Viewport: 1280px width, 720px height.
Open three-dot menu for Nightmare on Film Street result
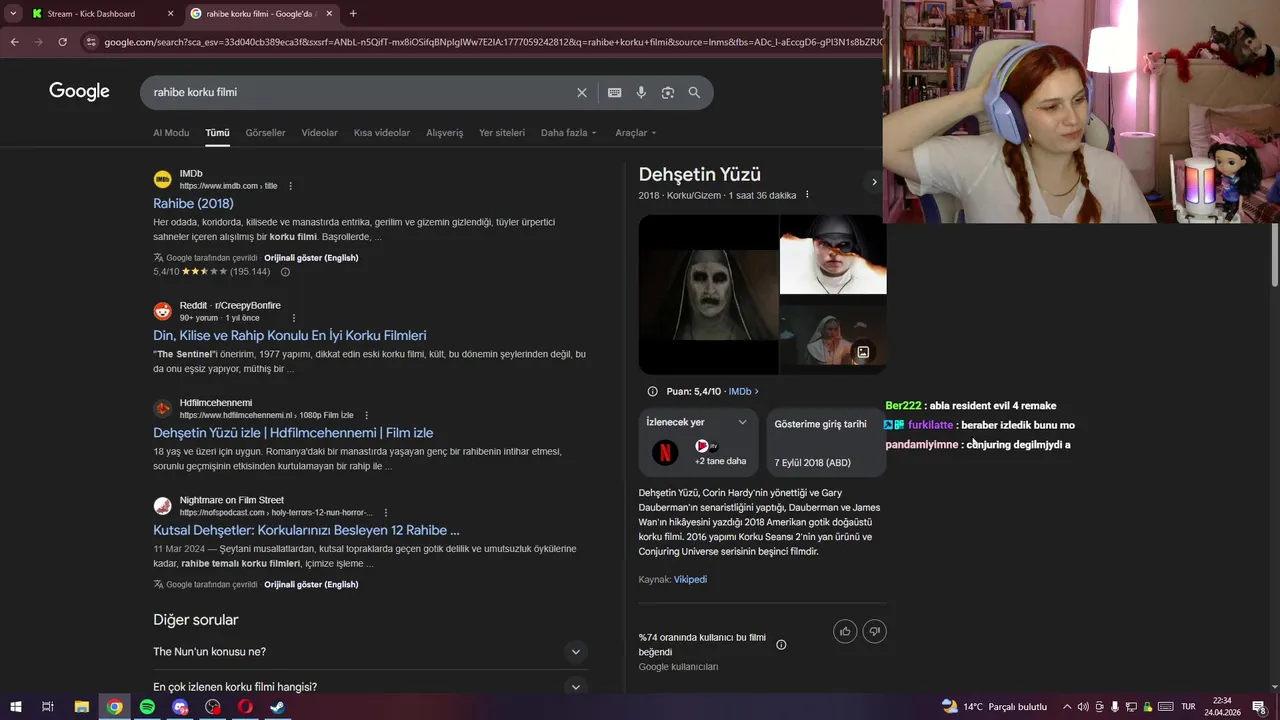click(x=386, y=513)
